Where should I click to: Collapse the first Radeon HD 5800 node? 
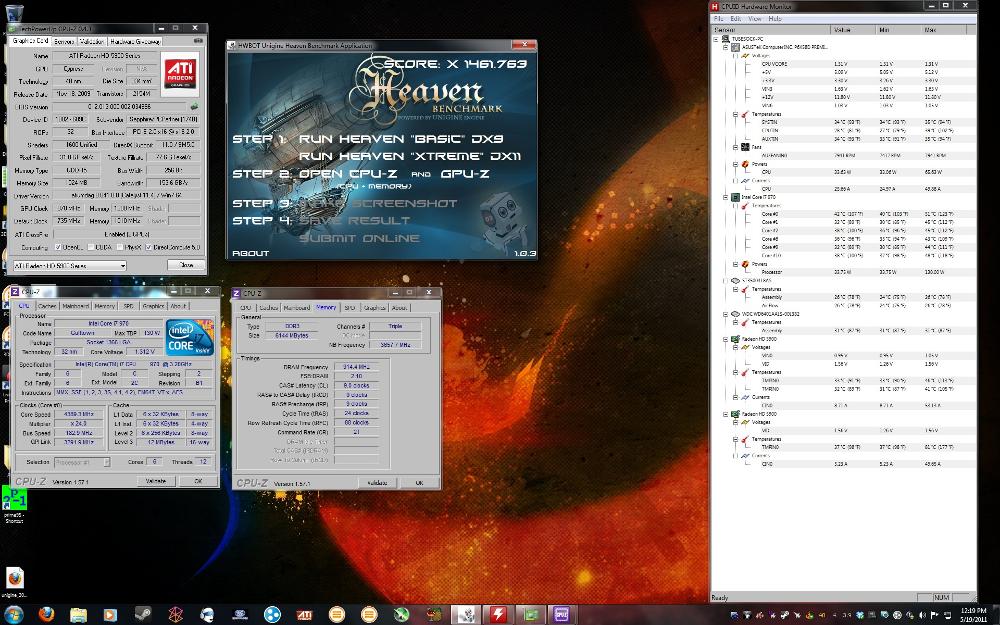coord(726,339)
